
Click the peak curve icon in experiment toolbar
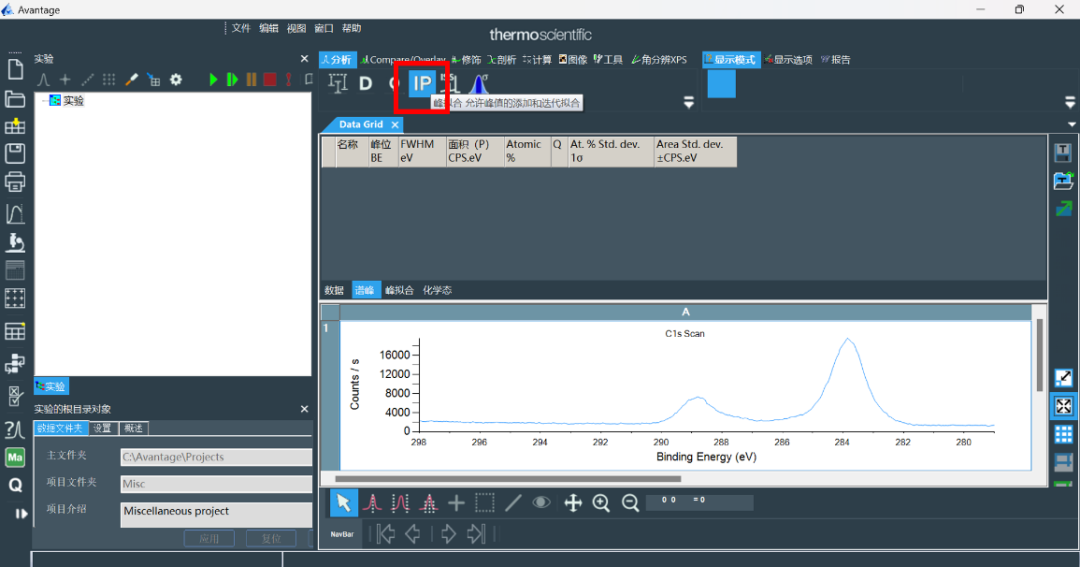[x=43, y=79]
